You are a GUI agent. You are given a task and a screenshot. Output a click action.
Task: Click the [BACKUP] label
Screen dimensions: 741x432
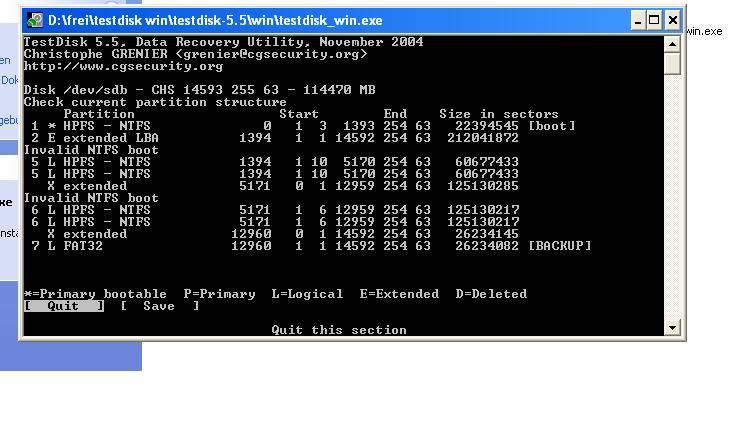(x=560, y=246)
